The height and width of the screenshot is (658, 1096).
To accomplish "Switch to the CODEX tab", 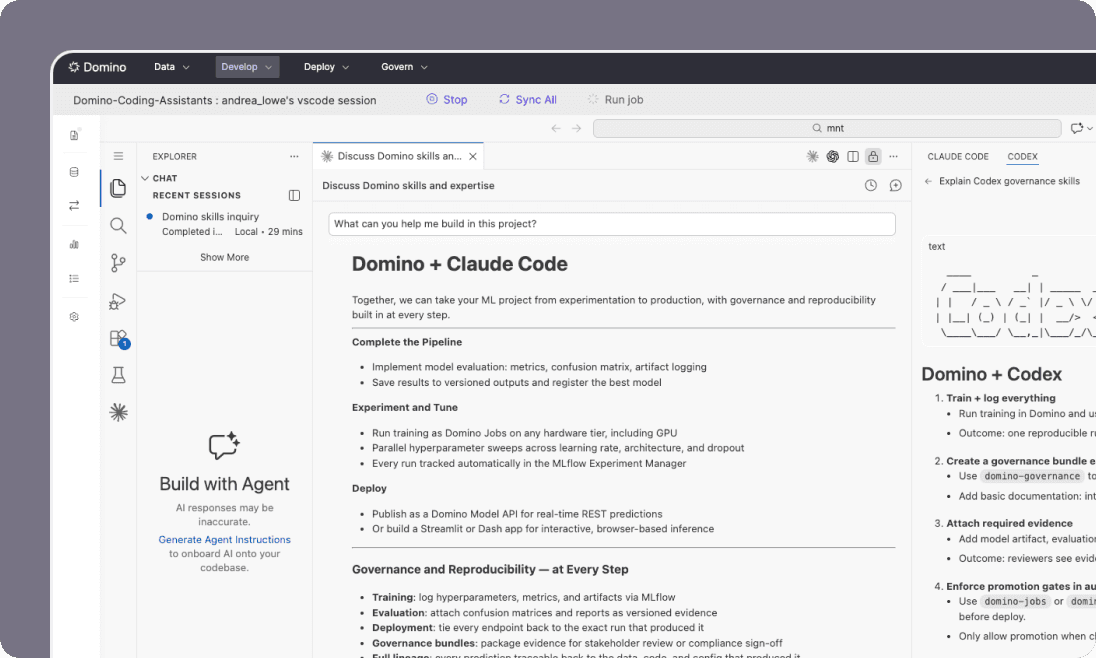I will [1022, 157].
